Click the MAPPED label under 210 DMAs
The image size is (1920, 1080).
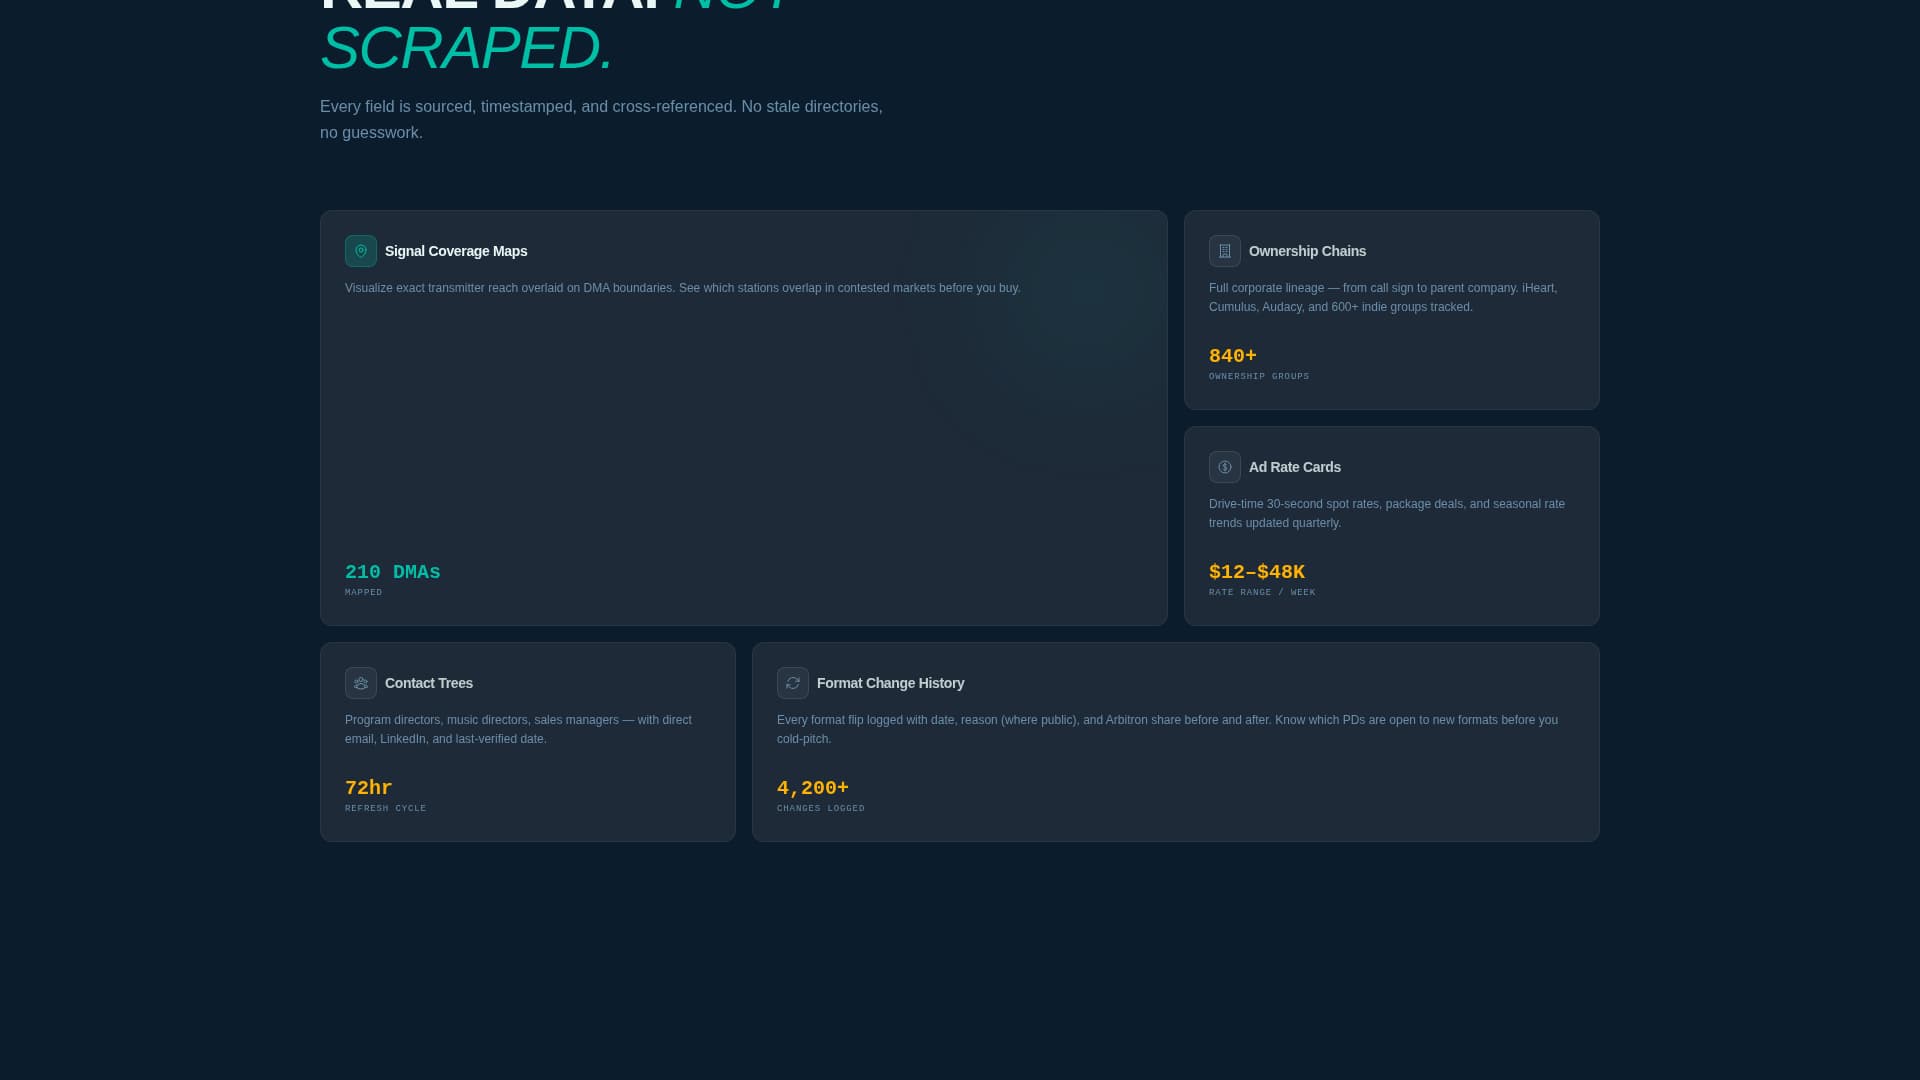click(364, 593)
